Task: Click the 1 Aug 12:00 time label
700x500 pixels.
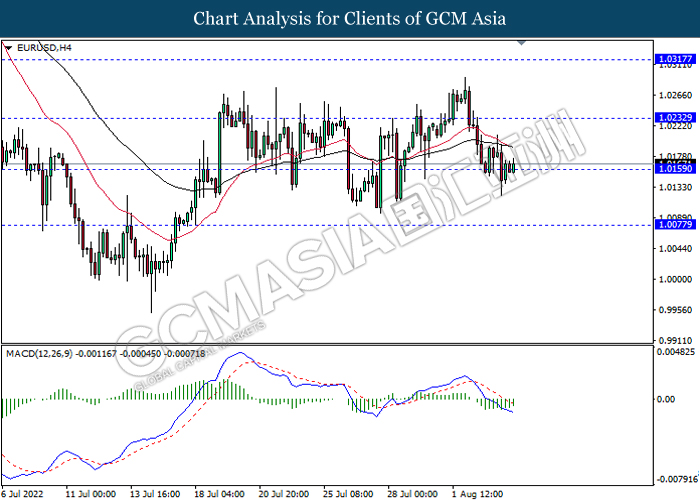Action: coord(477,494)
